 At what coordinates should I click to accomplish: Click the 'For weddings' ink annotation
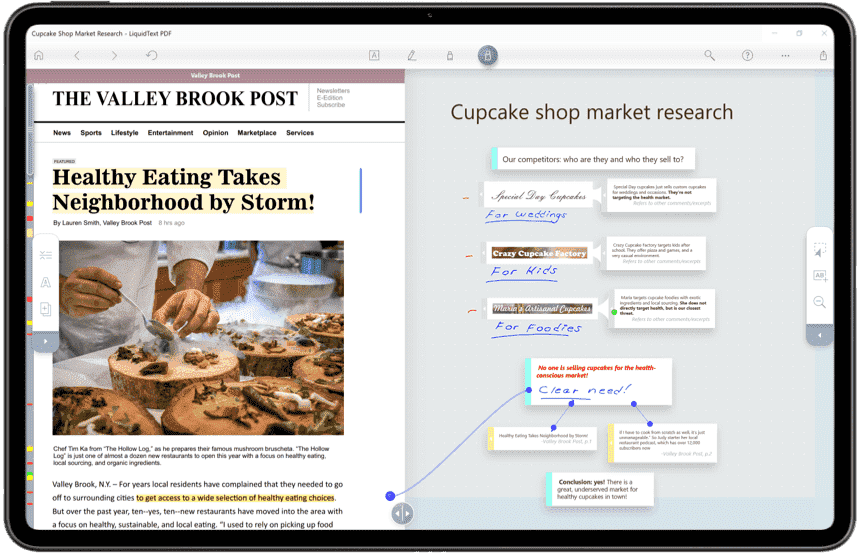click(525, 215)
